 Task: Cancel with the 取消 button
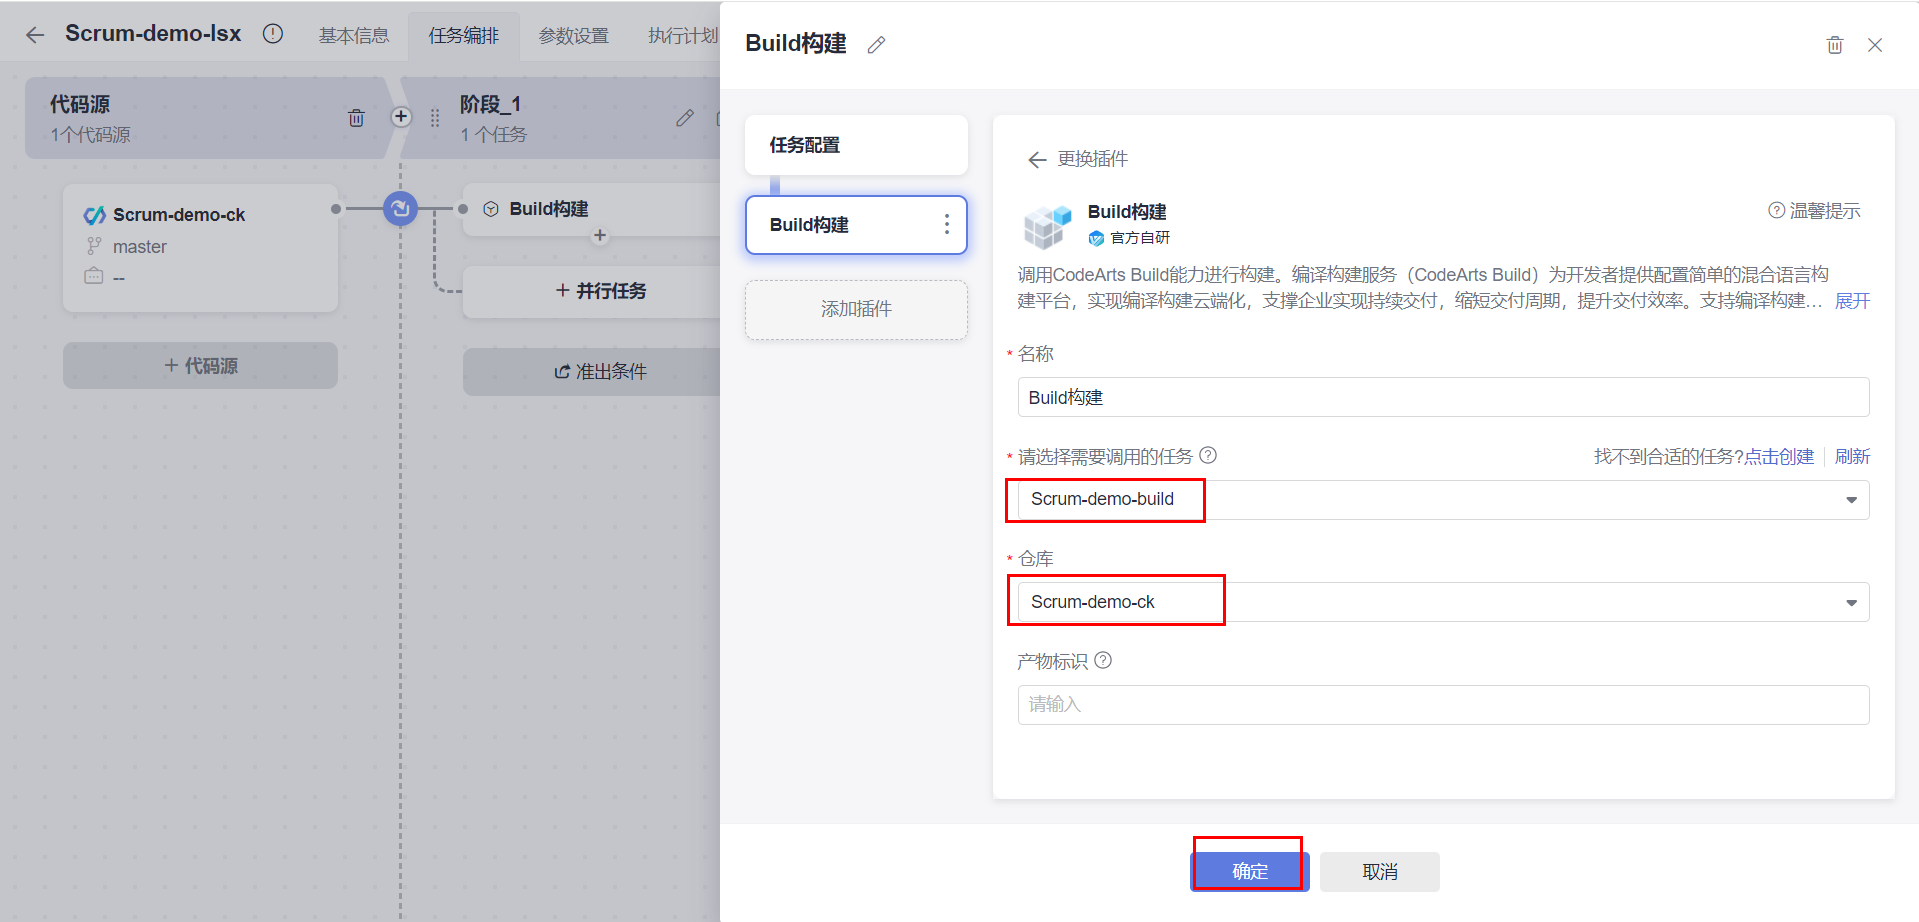pyautogui.click(x=1380, y=872)
